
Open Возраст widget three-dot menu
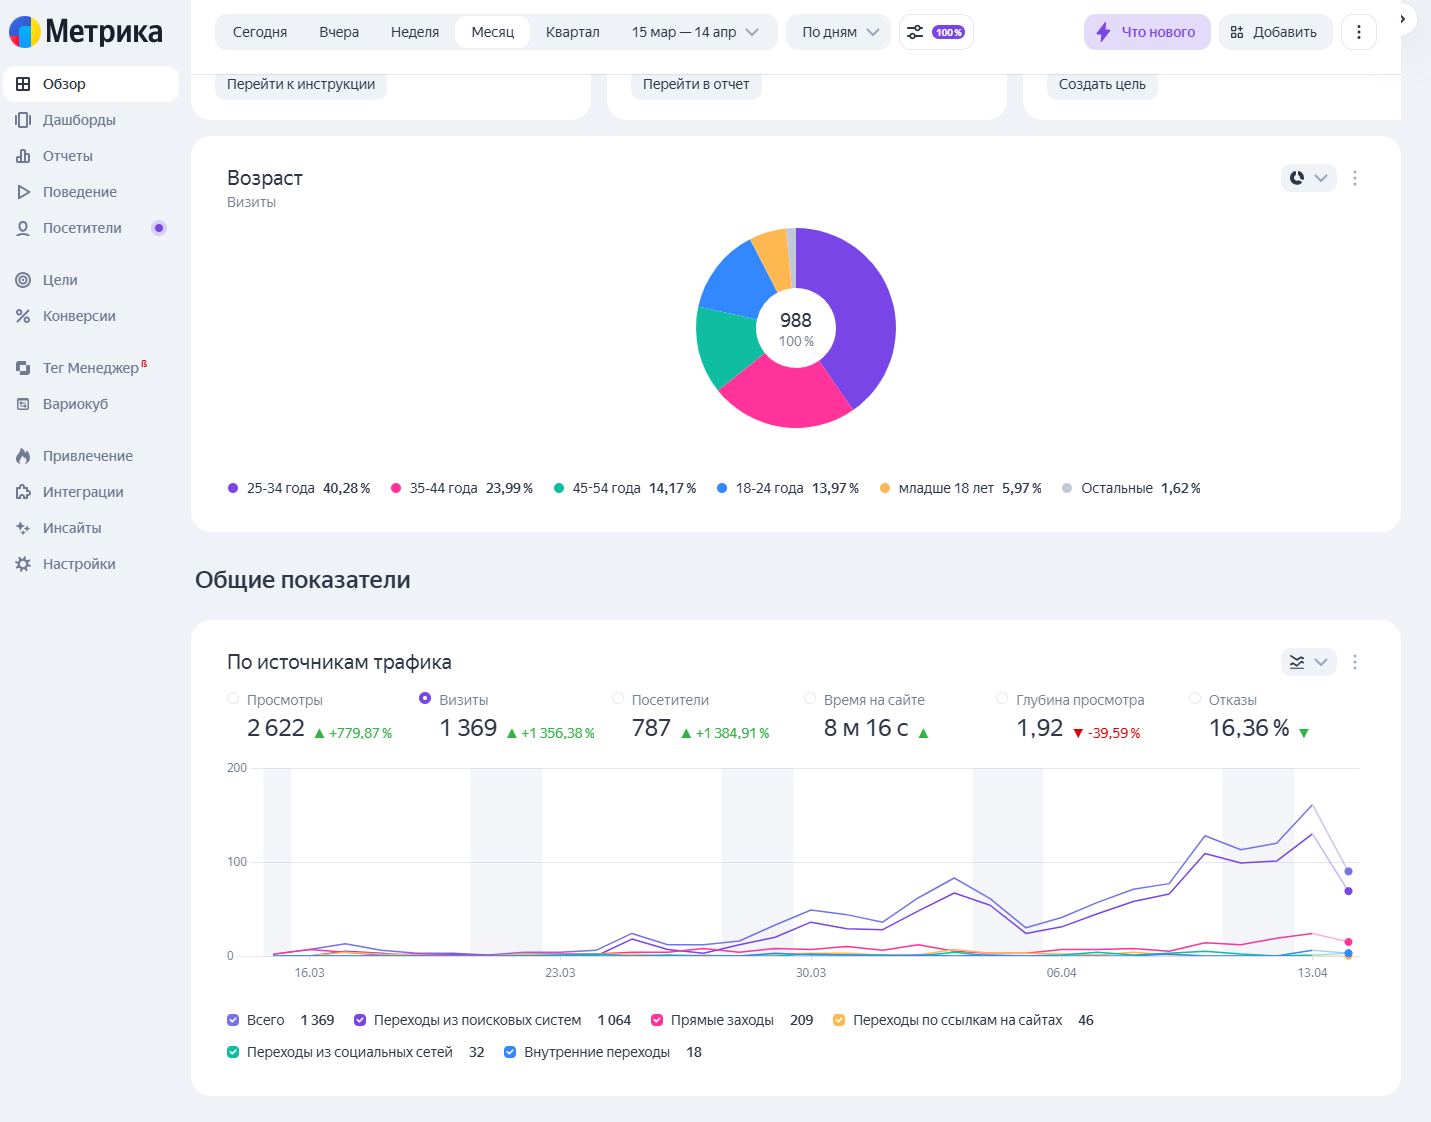coord(1355,178)
